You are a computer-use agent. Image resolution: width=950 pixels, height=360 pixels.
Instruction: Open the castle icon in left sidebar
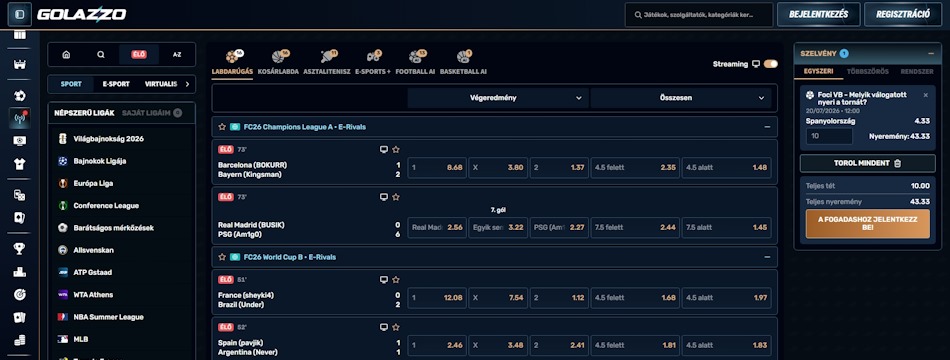19,65
